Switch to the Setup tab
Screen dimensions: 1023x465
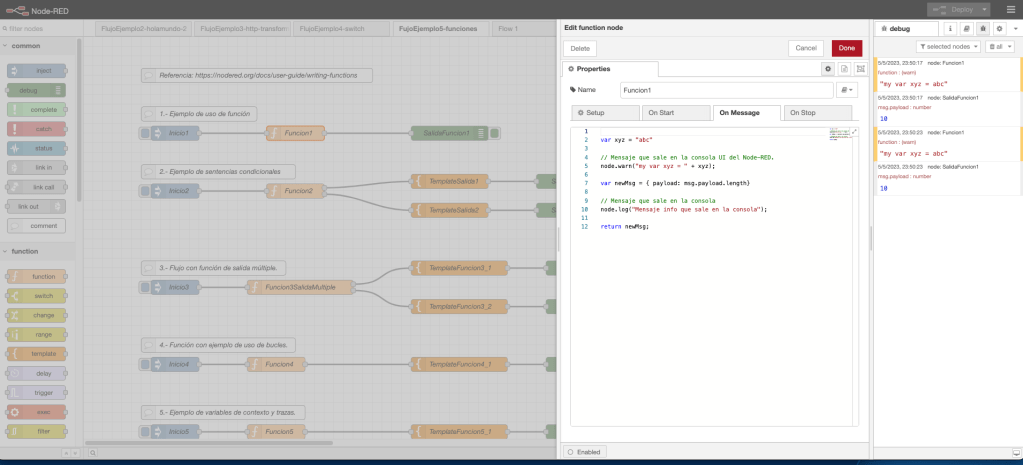click(604, 113)
